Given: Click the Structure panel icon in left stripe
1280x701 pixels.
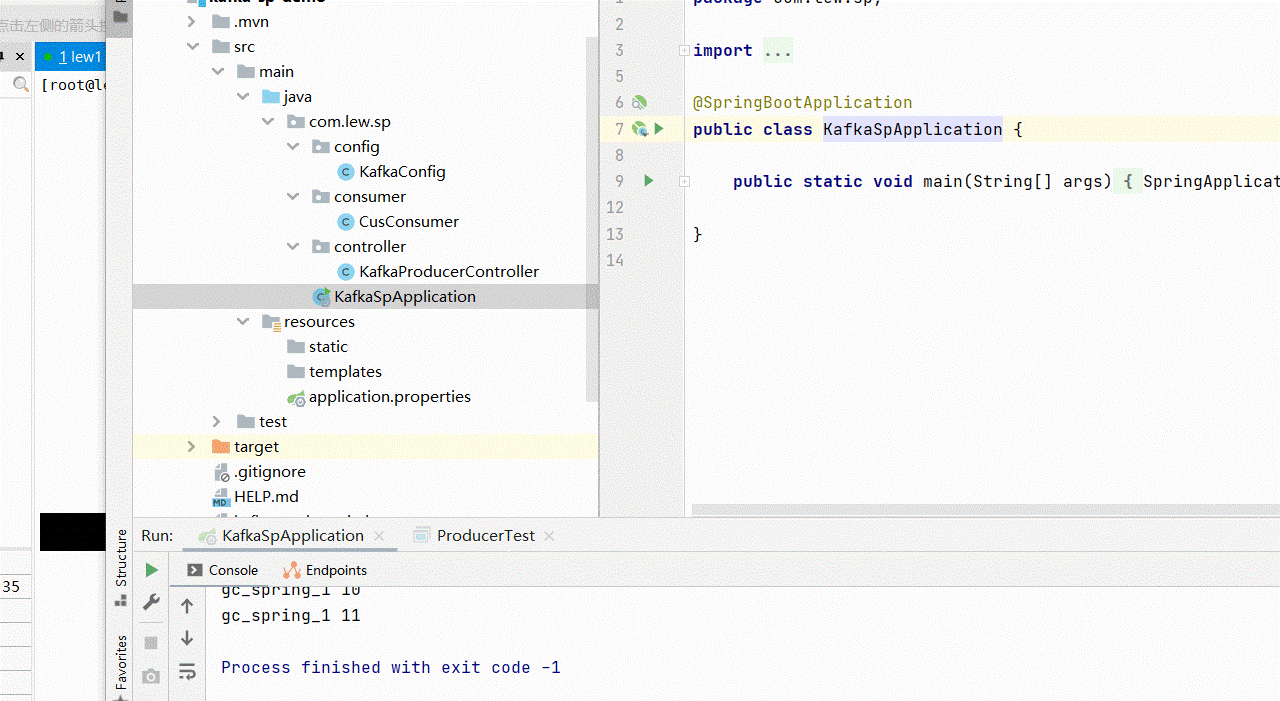Looking at the screenshot, I should point(120,600).
